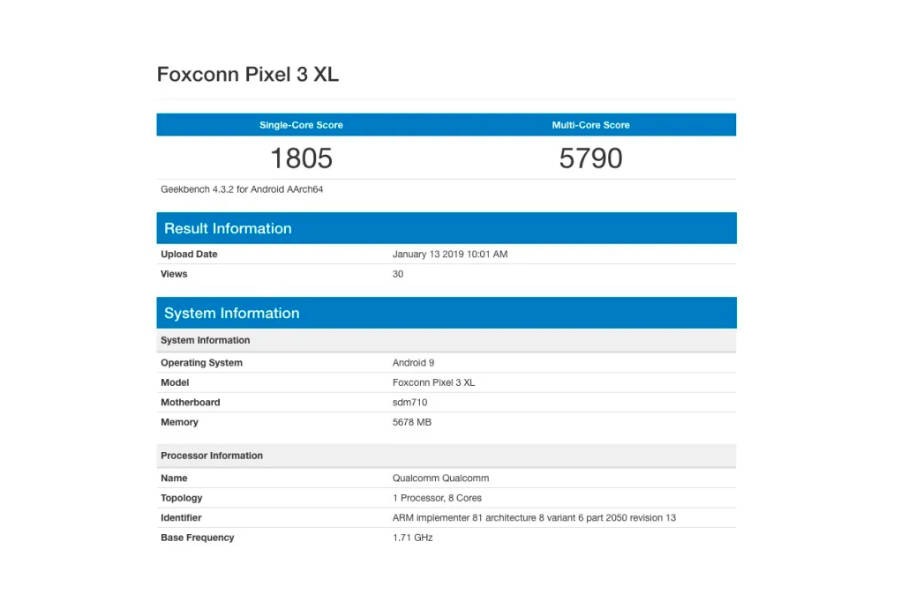Click the memory value 5678 MB
This screenshot has width=900, height=600.
[412, 422]
